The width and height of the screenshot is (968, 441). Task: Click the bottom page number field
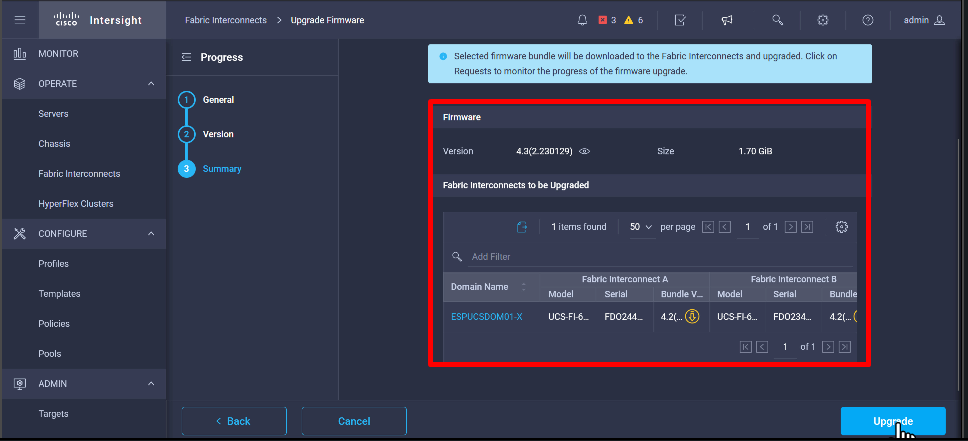click(x=785, y=347)
